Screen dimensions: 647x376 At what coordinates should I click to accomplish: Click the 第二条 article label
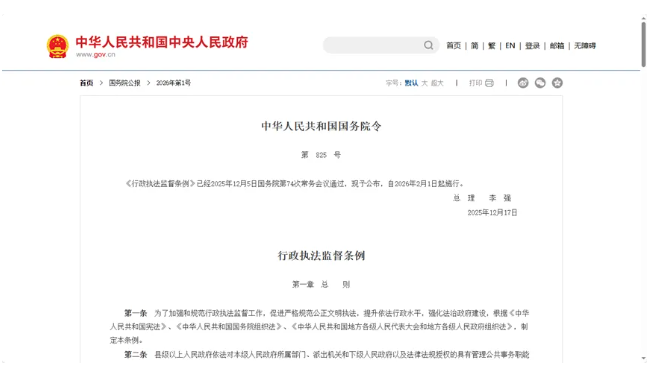tap(136, 355)
